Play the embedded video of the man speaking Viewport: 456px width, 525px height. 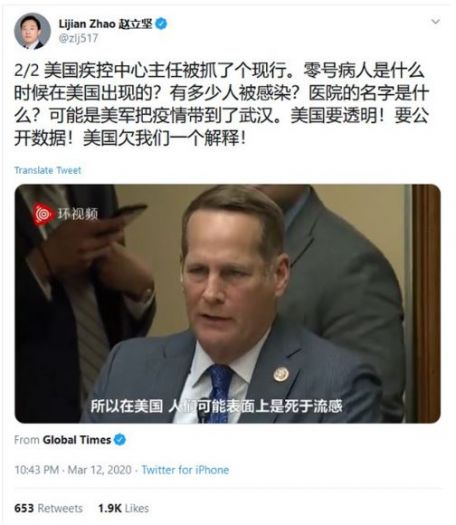pyautogui.click(x=227, y=304)
